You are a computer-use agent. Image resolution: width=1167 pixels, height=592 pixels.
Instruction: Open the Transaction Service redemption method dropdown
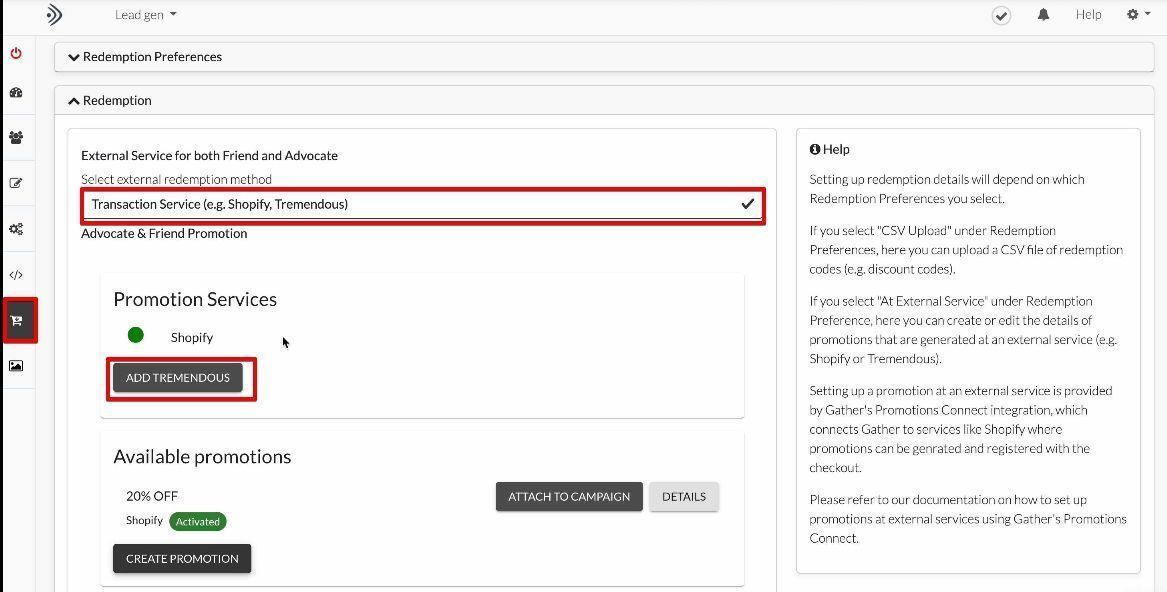[423, 205]
